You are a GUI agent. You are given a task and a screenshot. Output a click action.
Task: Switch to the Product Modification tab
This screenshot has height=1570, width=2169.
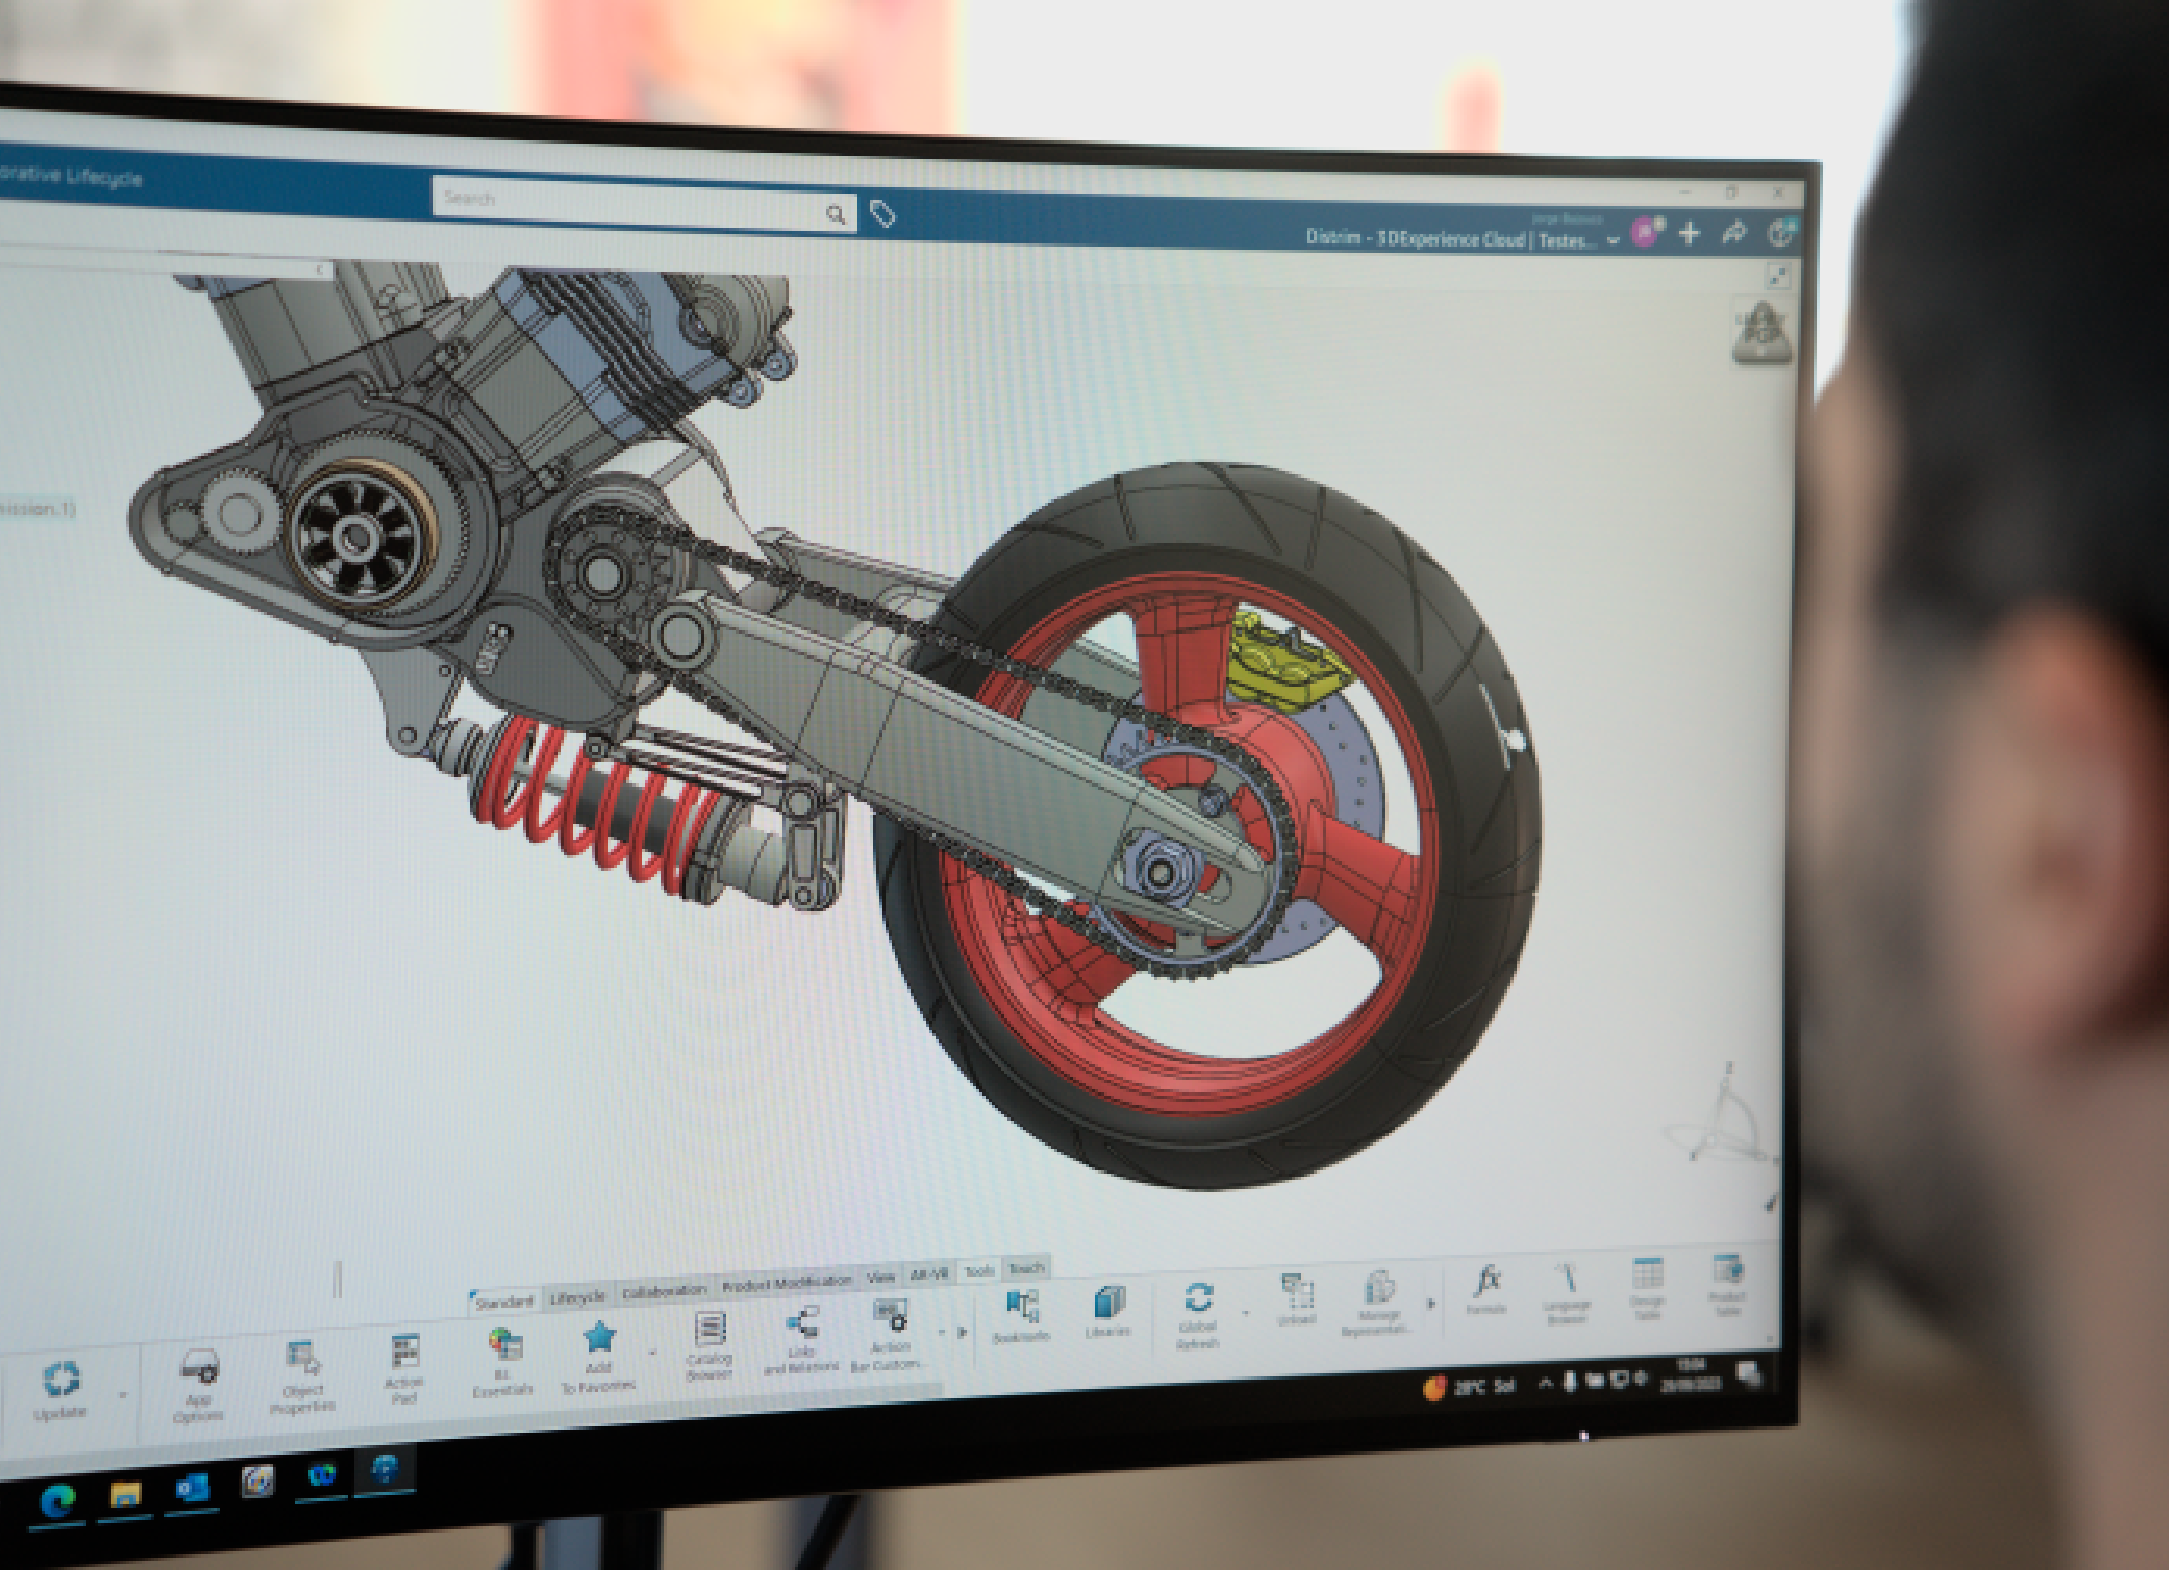[x=786, y=1283]
